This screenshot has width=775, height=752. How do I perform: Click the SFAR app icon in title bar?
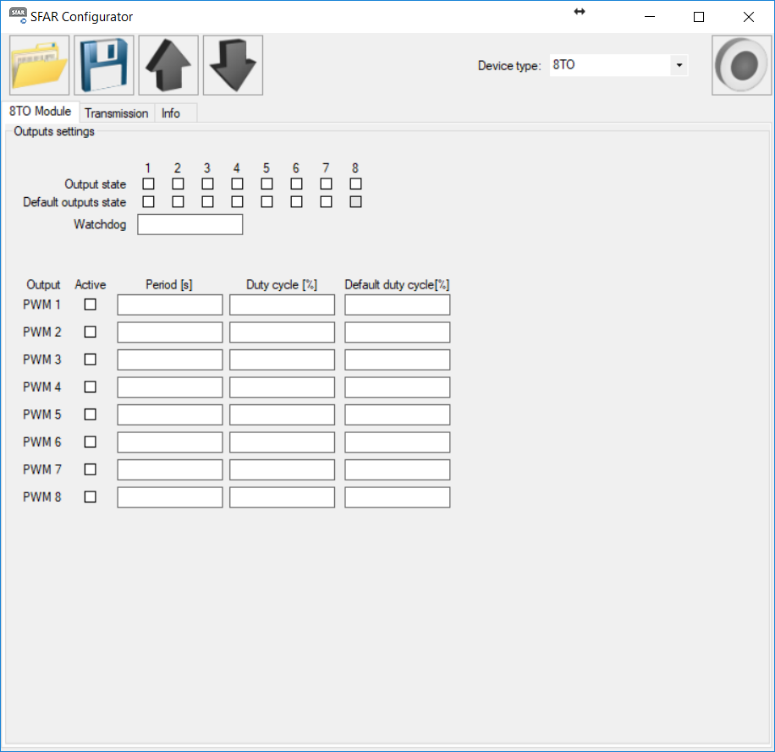tap(17, 16)
